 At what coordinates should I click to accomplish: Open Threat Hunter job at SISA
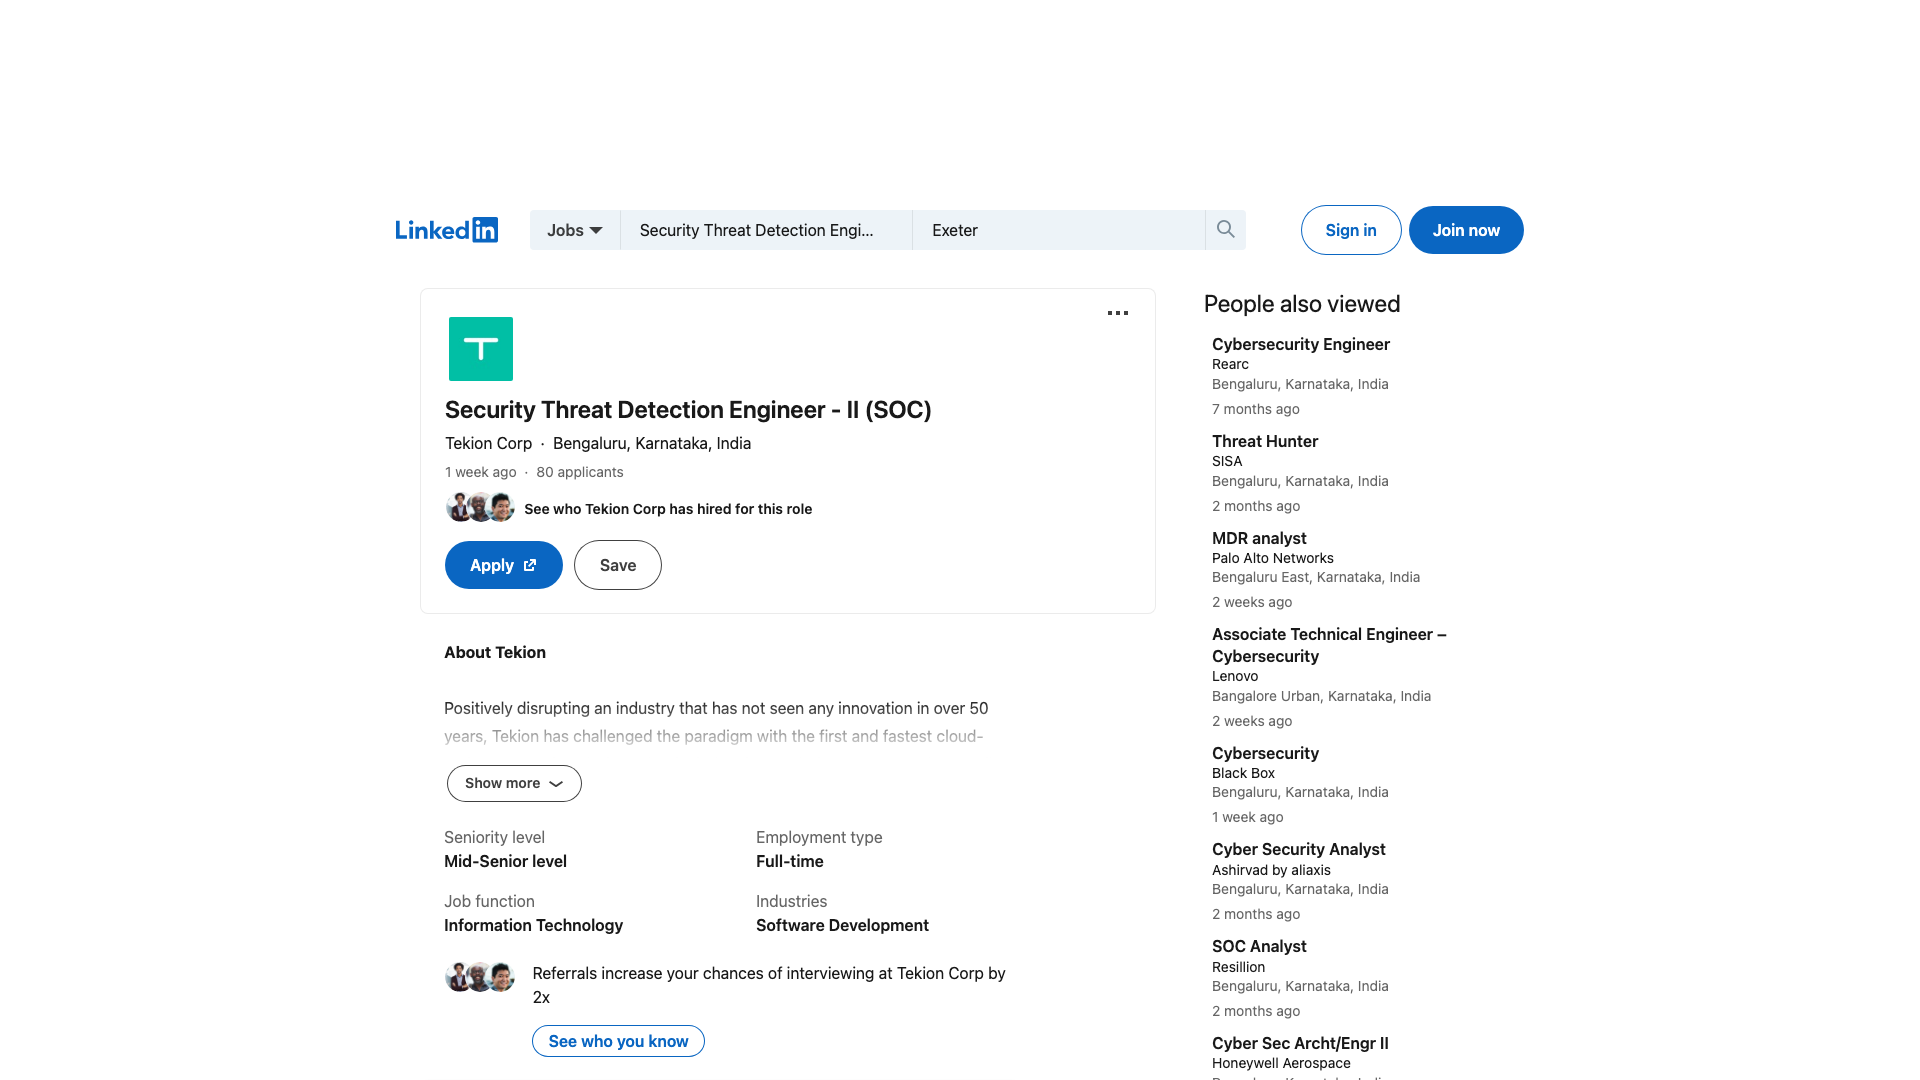pyautogui.click(x=1265, y=441)
